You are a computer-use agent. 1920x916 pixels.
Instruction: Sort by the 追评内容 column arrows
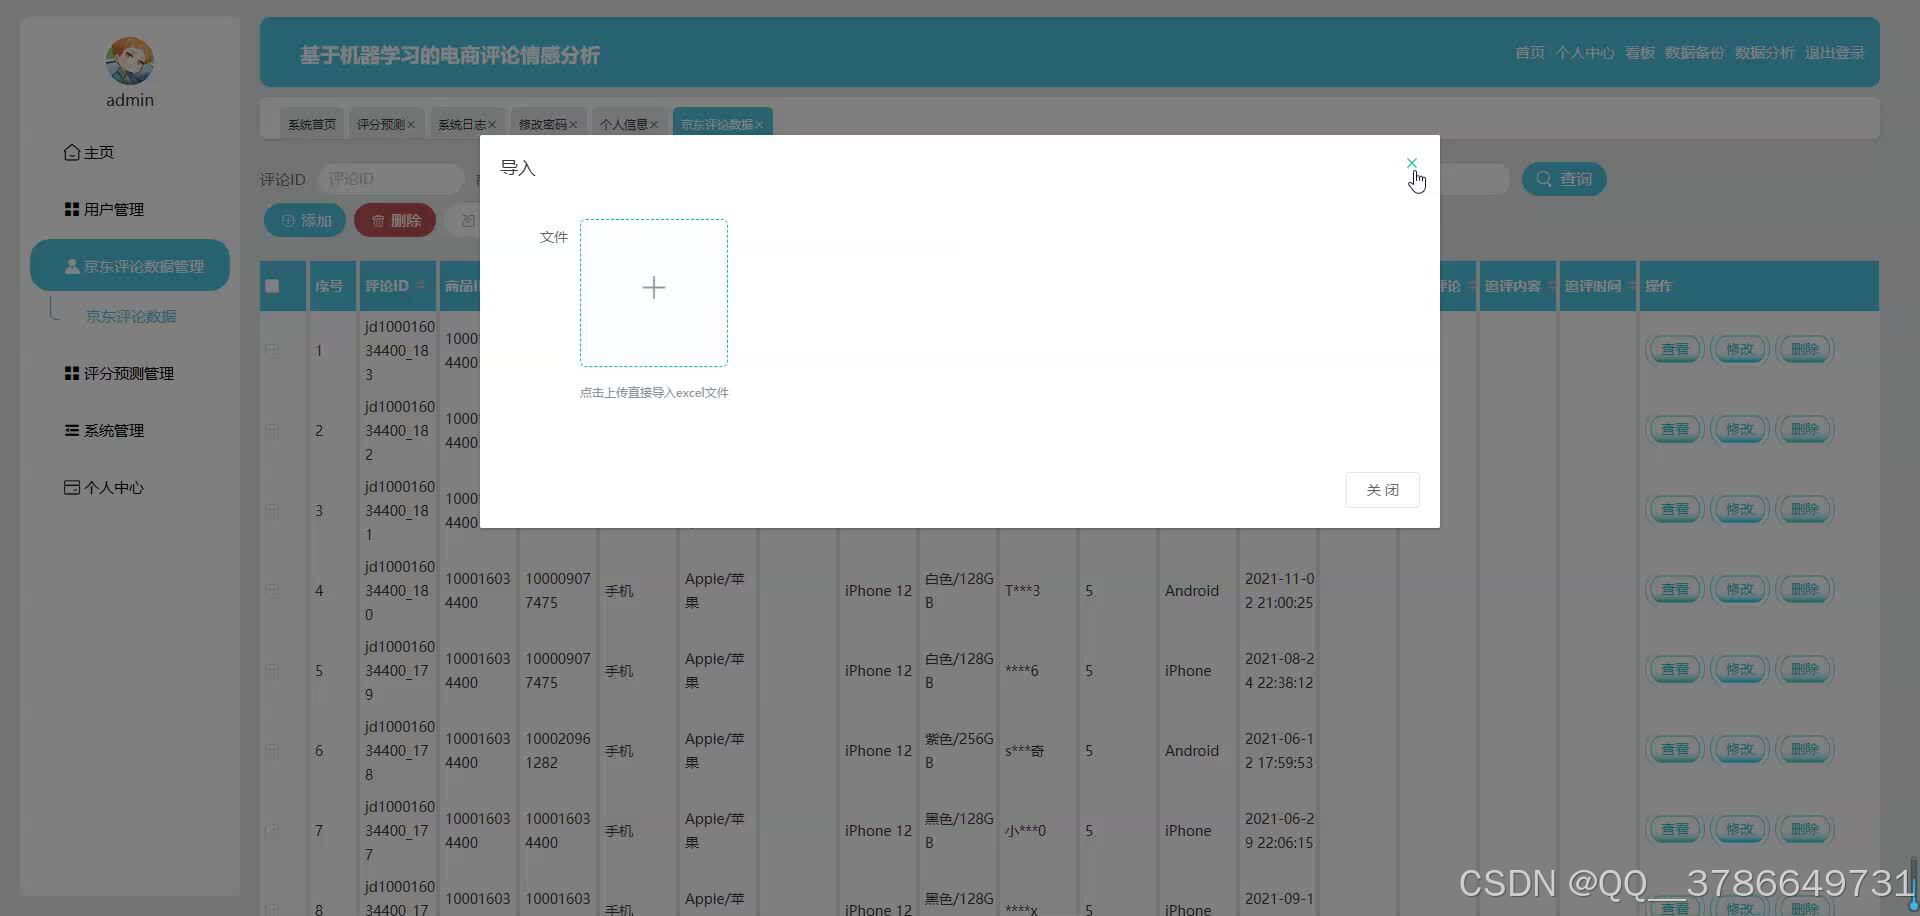pyautogui.click(x=1551, y=286)
